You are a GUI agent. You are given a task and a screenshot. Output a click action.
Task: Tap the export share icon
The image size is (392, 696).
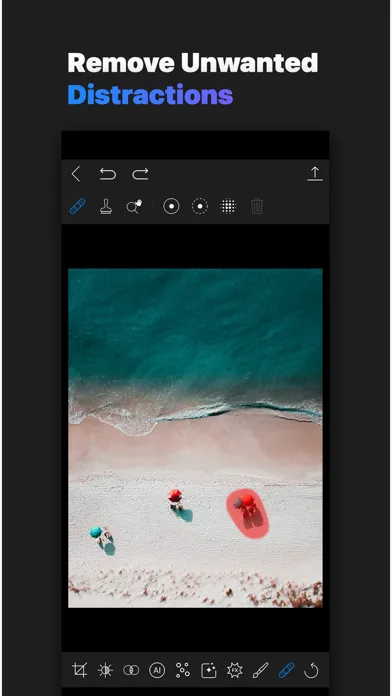point(315,174)
